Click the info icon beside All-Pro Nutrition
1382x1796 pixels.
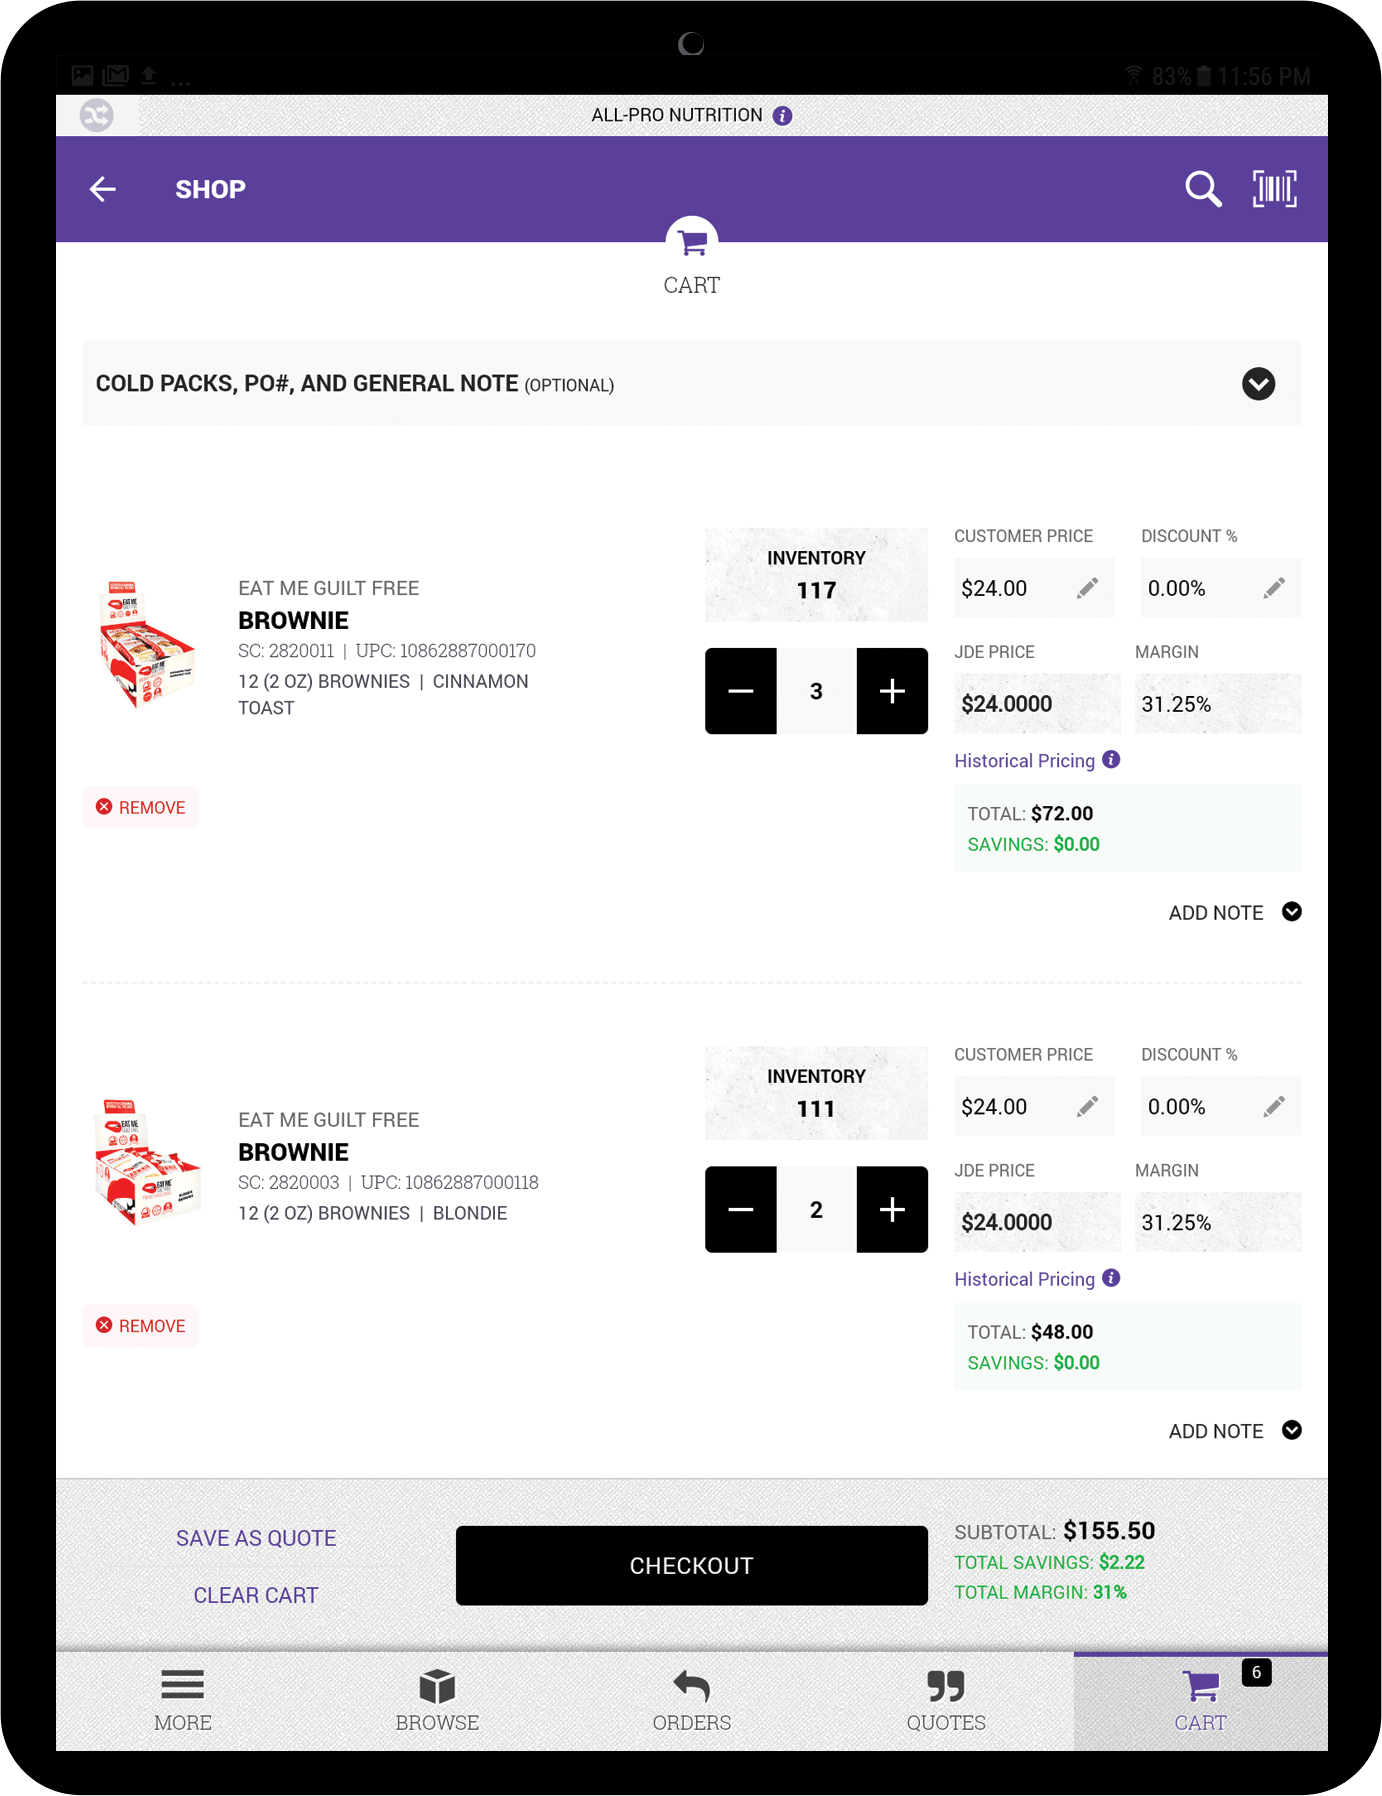[783, 116]
